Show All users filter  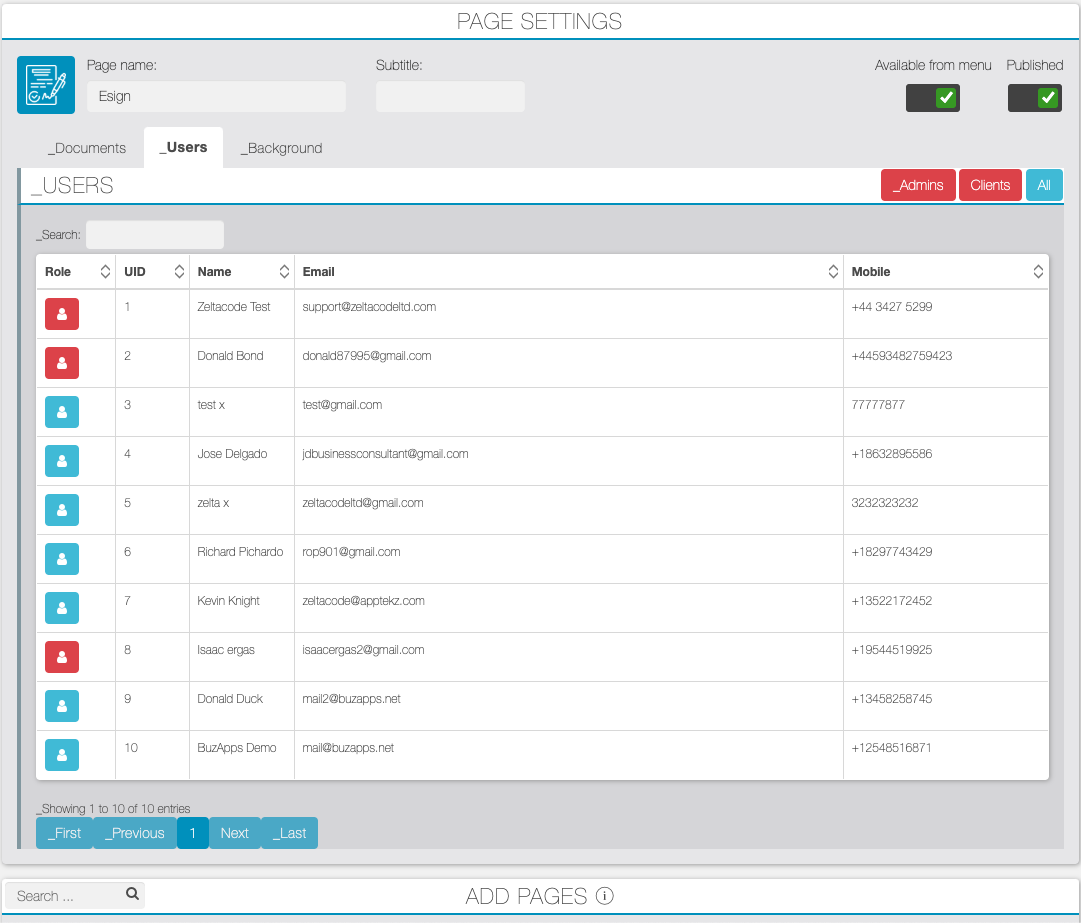[x=1044, y=185]
